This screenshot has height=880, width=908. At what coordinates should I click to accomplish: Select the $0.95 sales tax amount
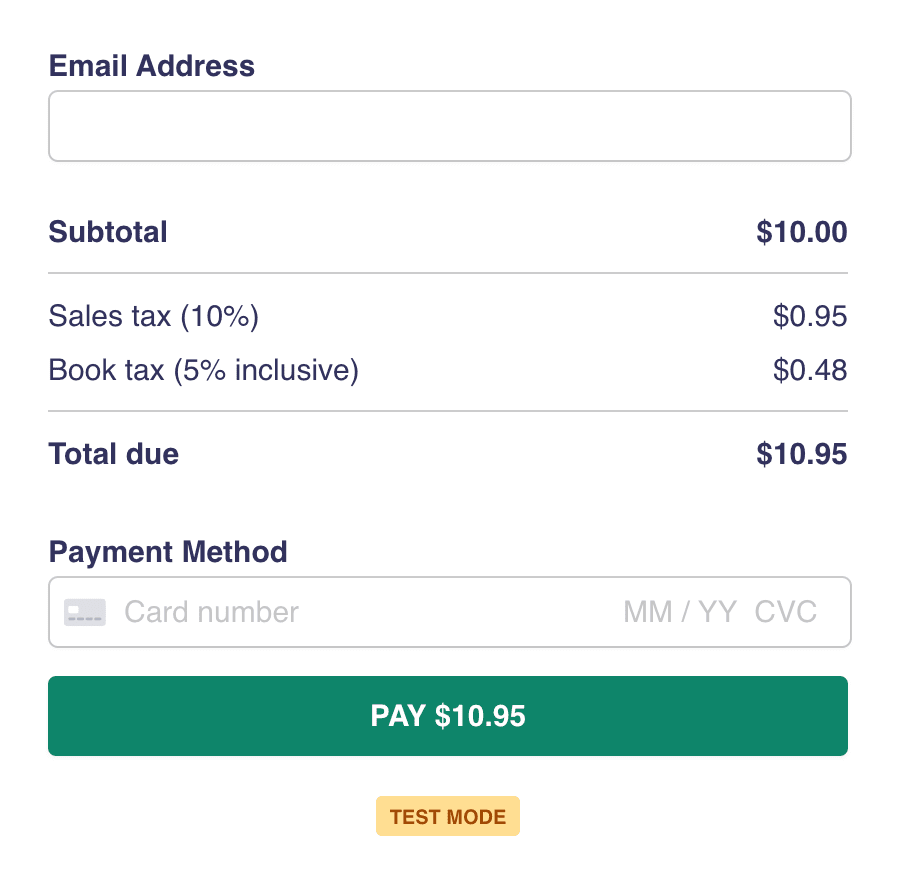pos(809,317)
